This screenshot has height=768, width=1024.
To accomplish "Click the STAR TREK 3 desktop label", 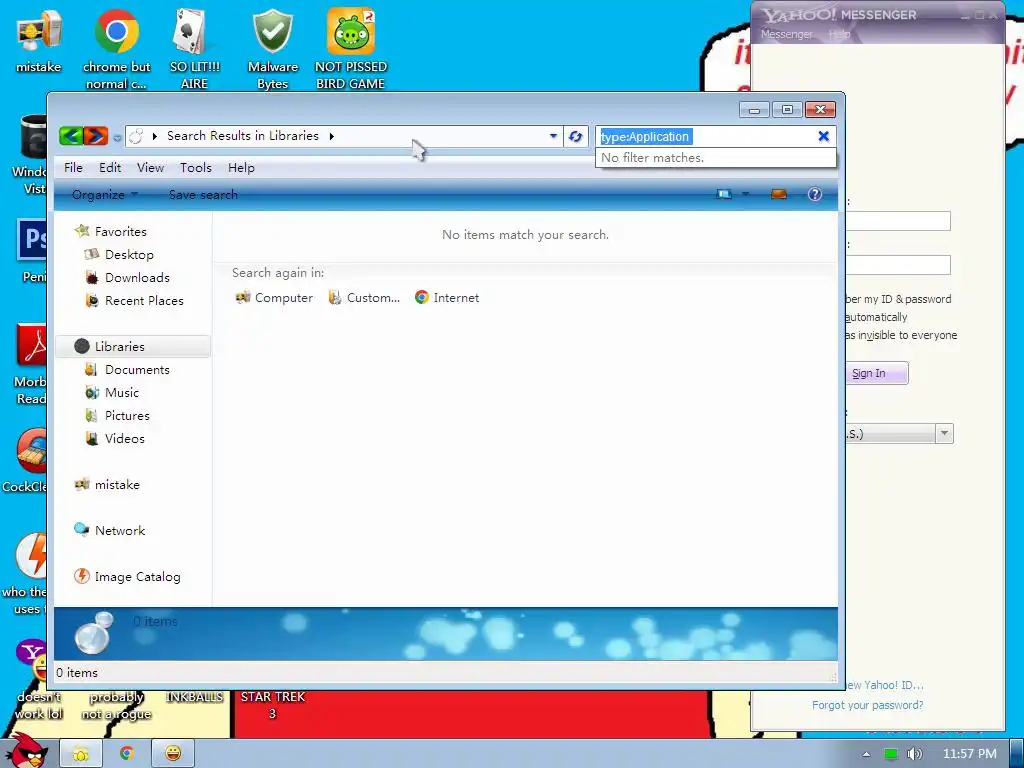I will (x=272, y=705).
